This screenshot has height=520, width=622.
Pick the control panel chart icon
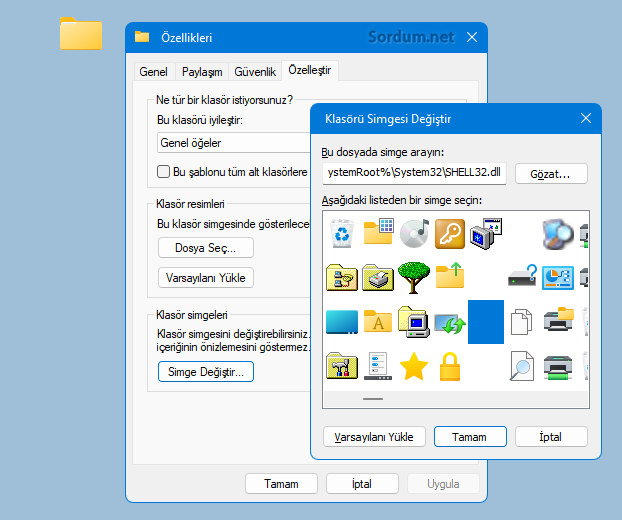coord(557,277)
